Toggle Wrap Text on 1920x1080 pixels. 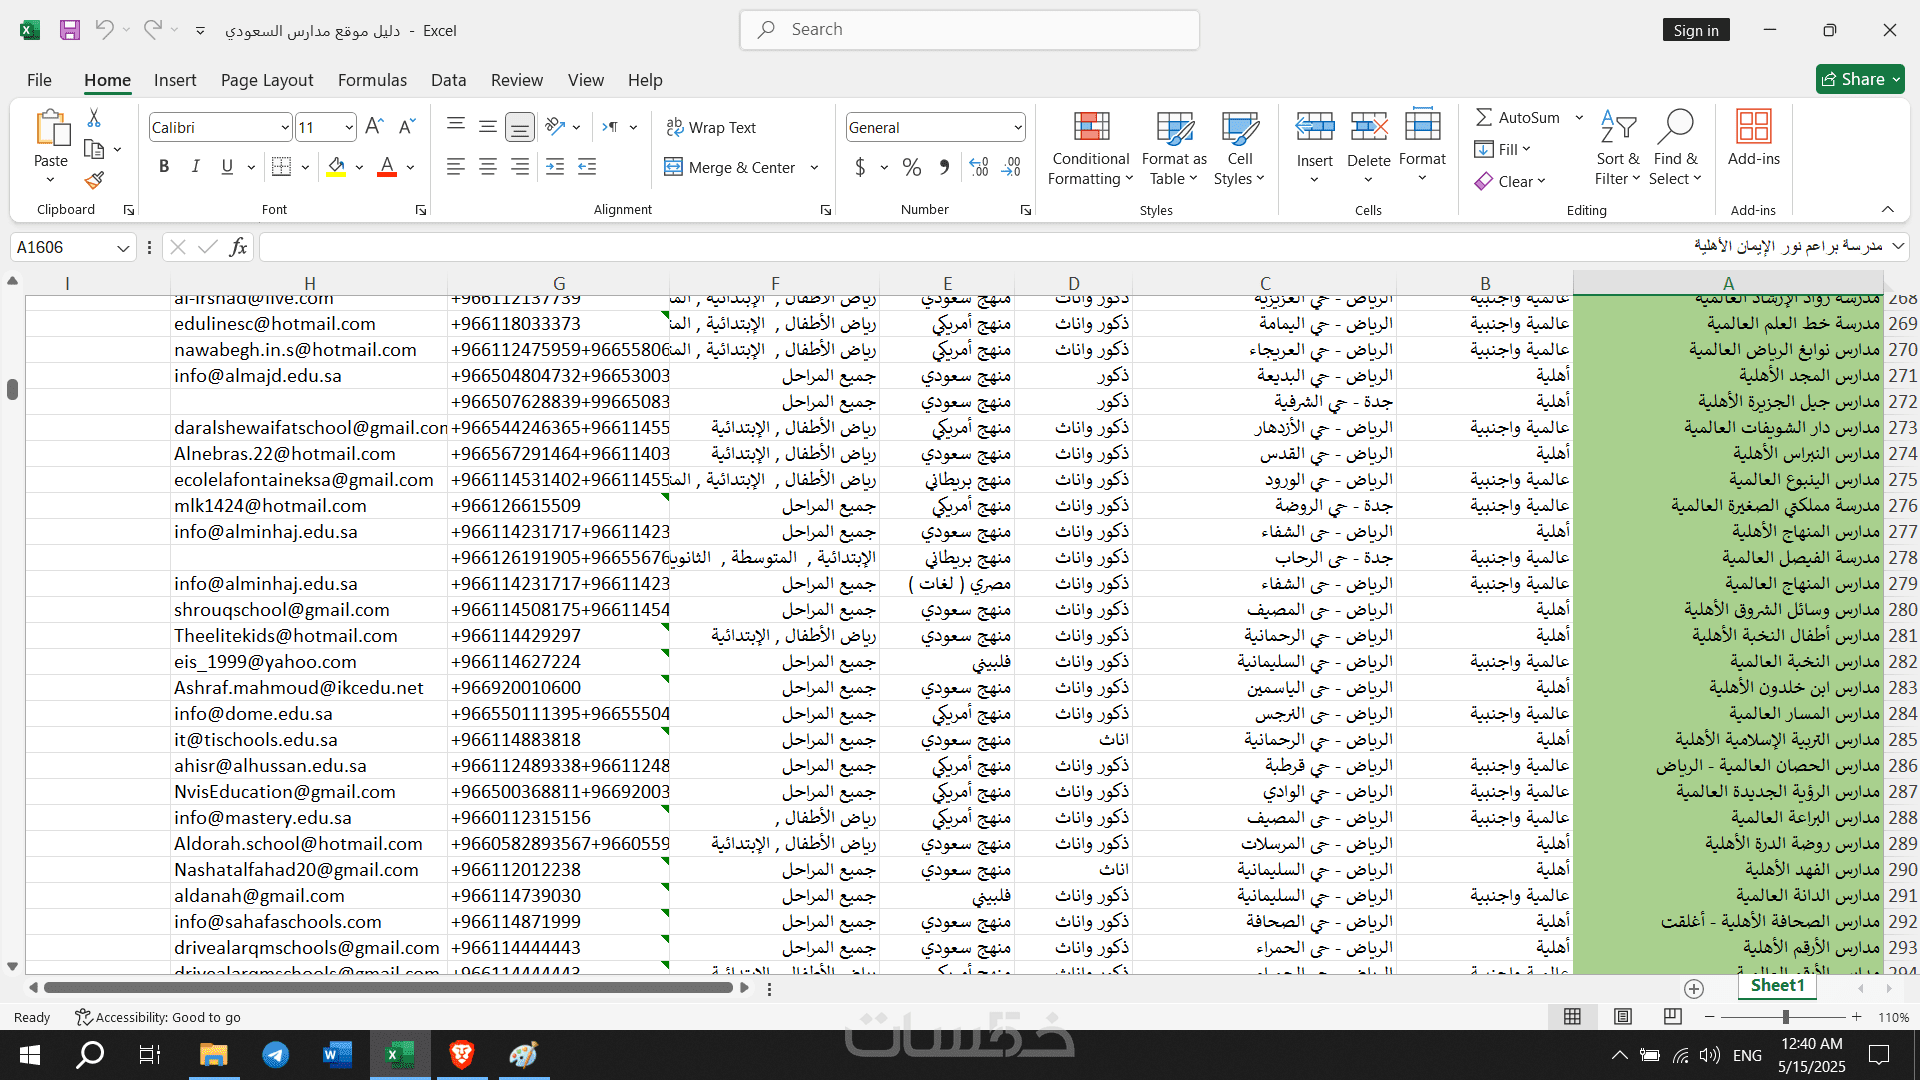coord(711,127)
